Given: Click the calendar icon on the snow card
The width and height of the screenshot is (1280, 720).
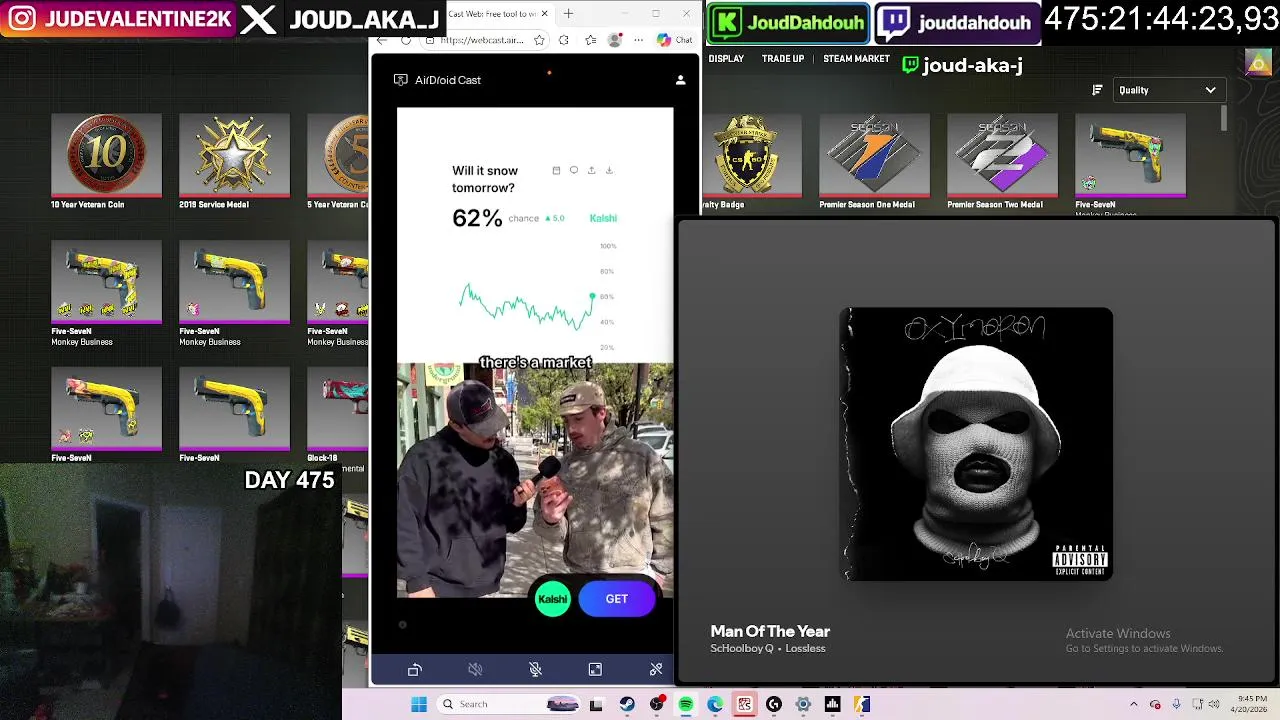Looking at the screenshot, I should [556, 170].
